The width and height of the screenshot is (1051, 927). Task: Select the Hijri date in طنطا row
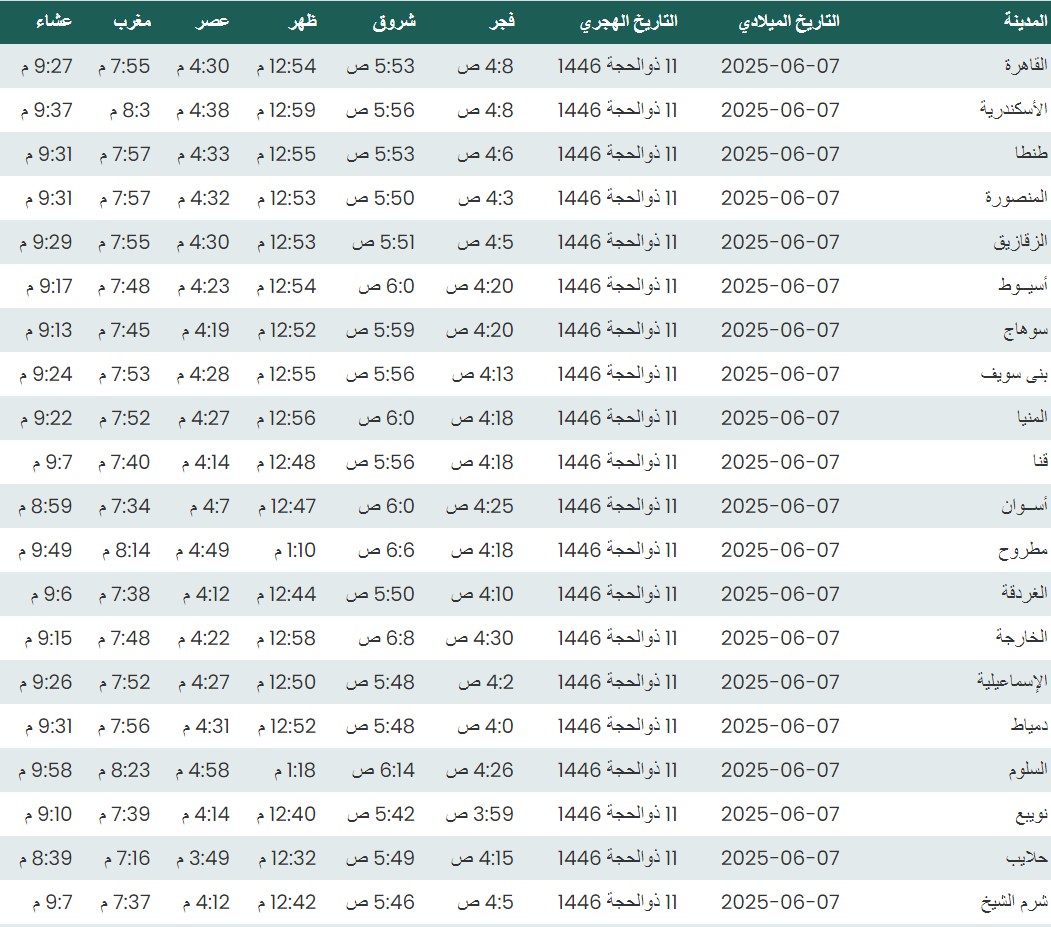point(617,154)
